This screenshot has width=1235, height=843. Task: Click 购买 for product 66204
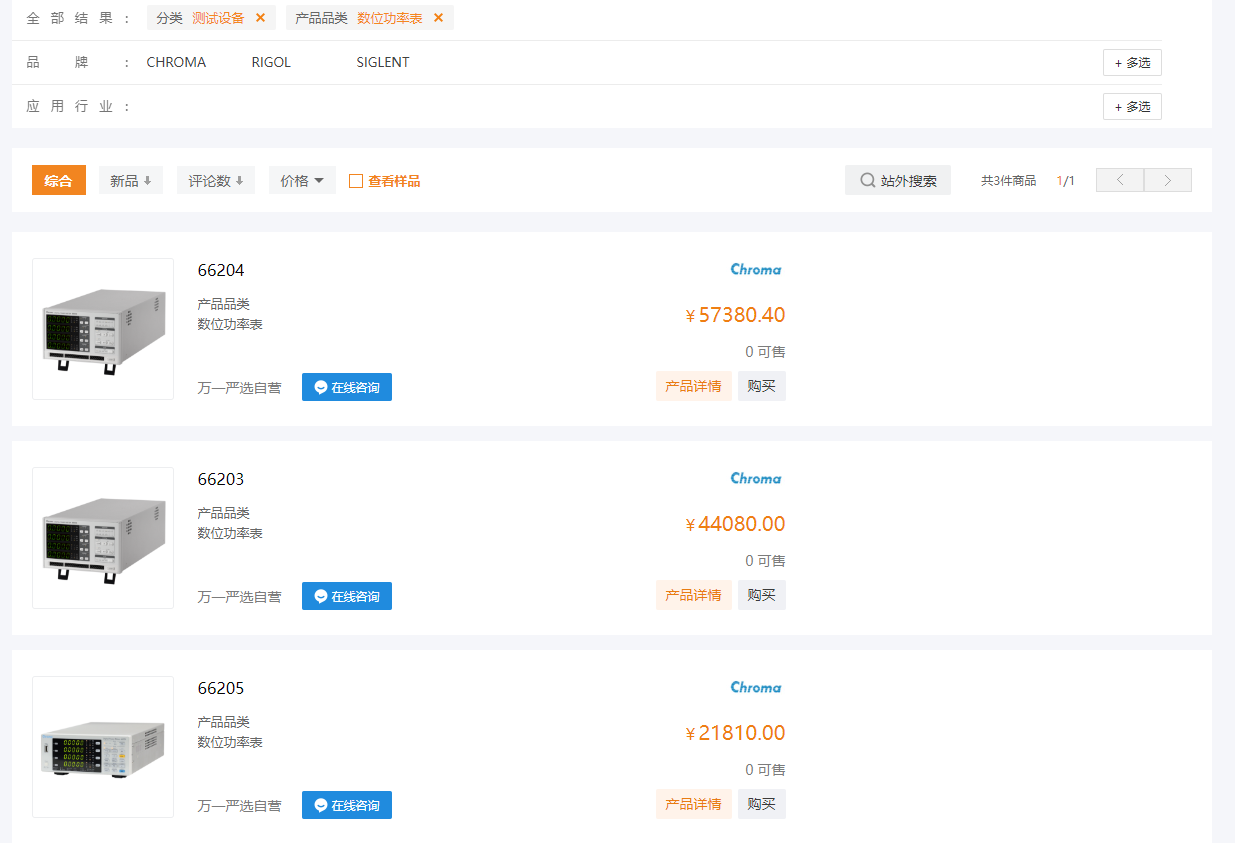[x=762, y=386]
